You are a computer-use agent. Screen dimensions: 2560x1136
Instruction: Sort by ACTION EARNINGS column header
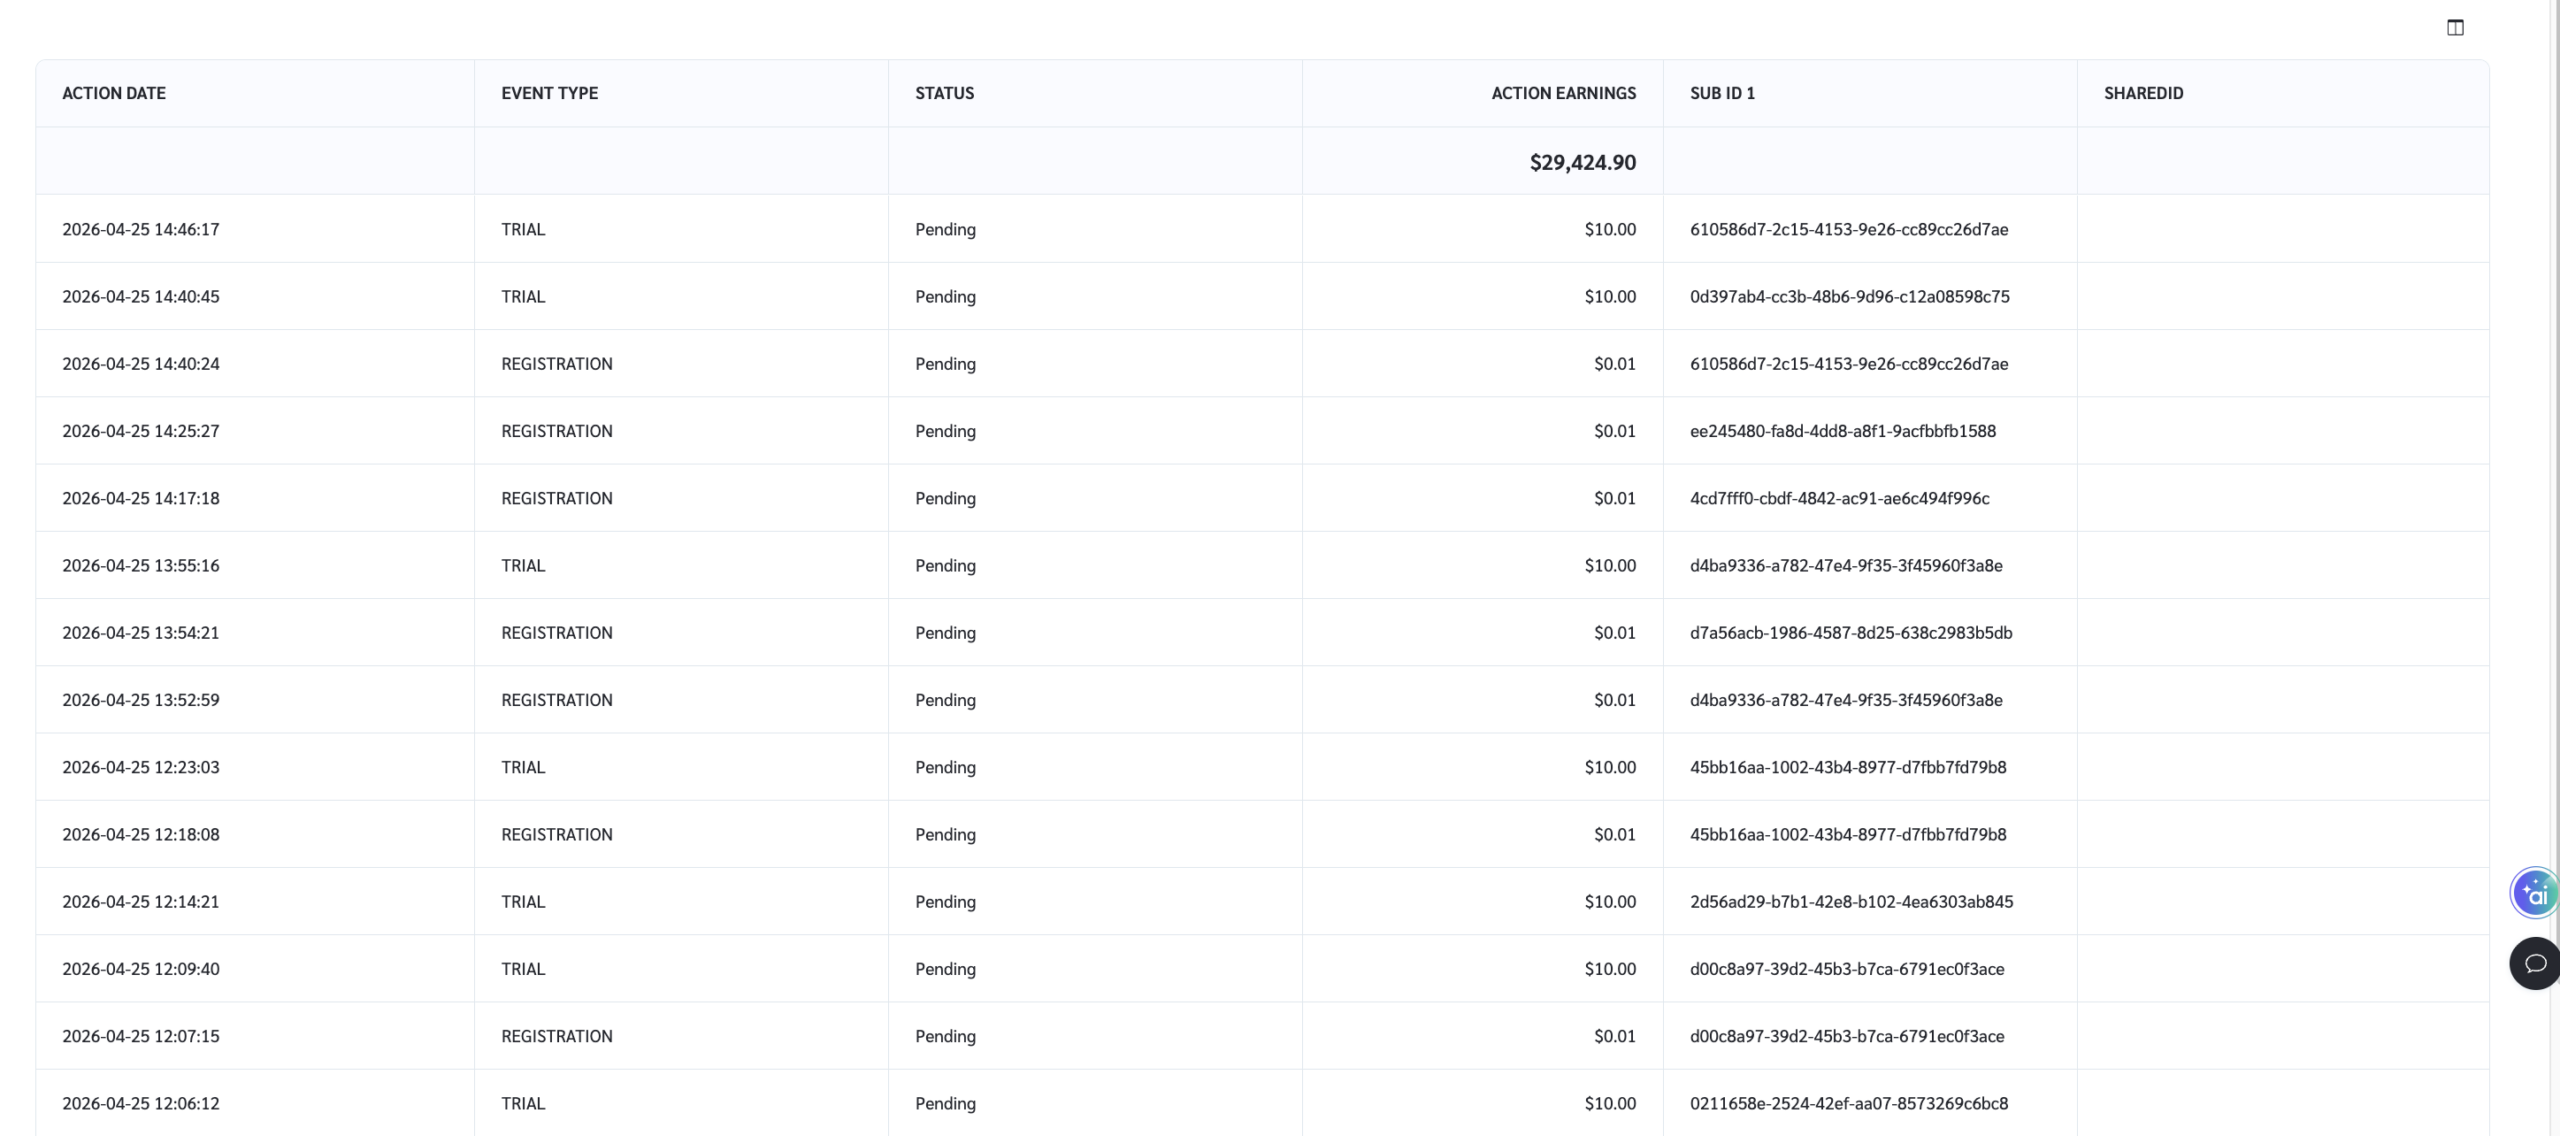tap(1563, 93)
